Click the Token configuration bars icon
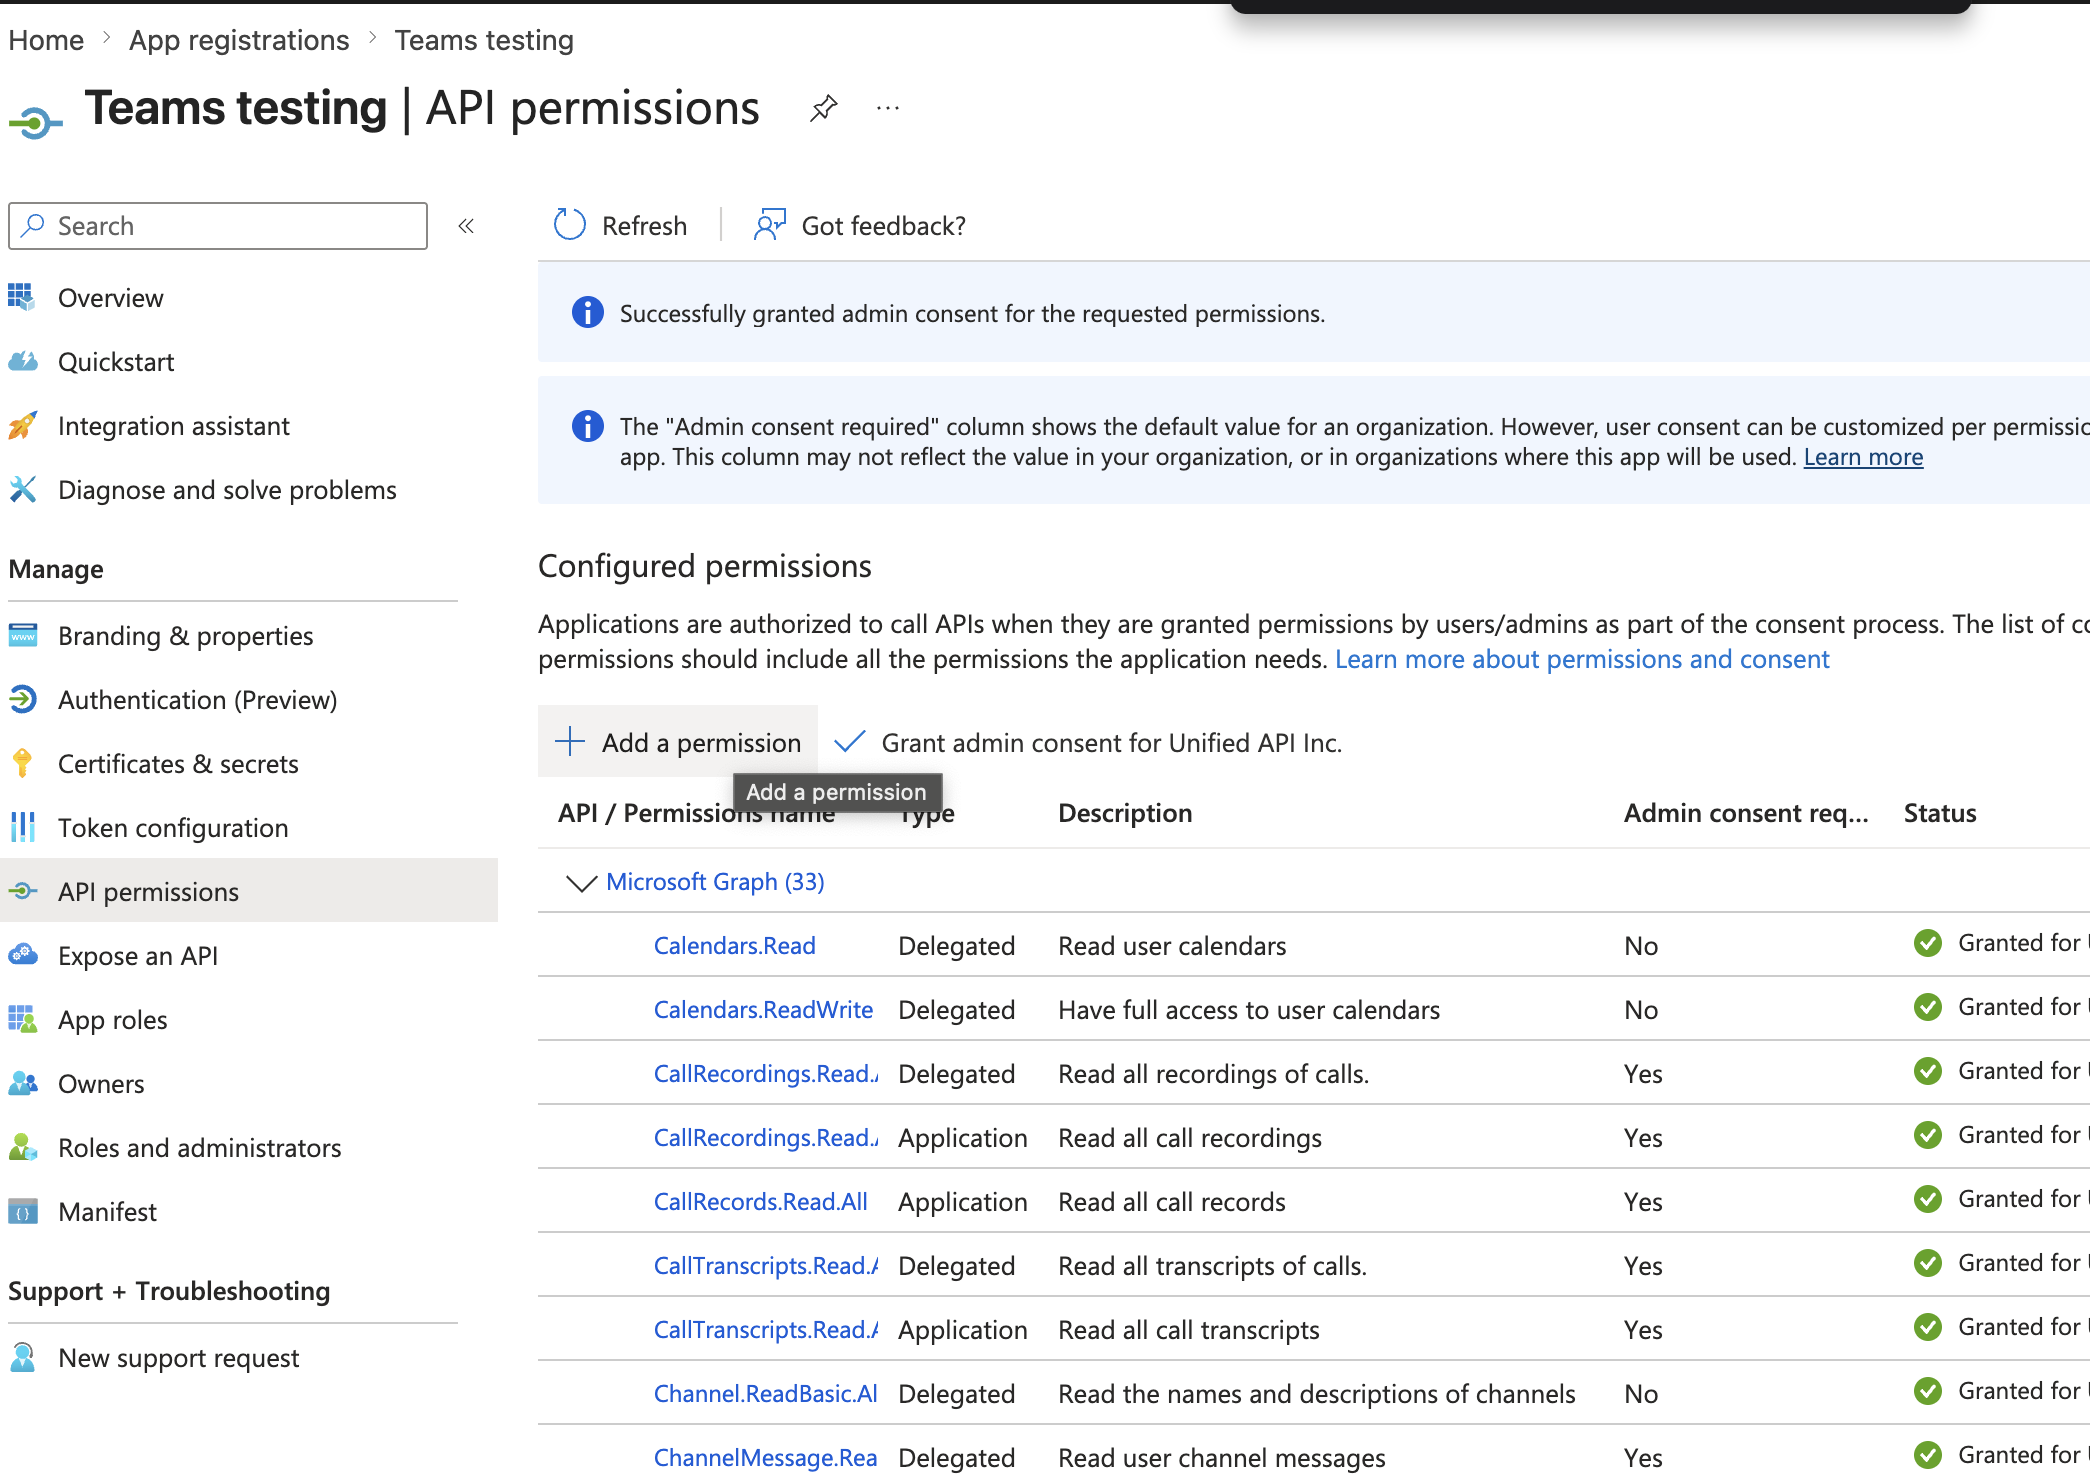 click(x=22, y=827)
